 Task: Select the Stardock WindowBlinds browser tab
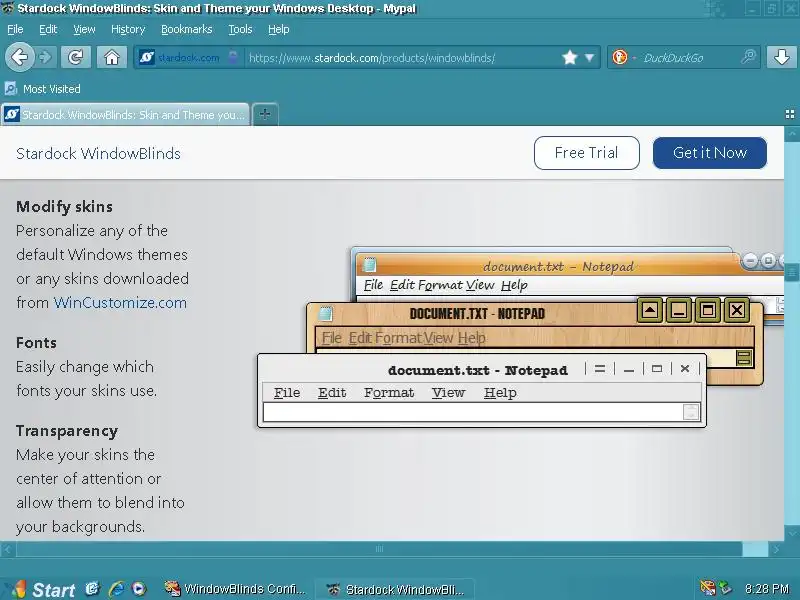[x=126, y=114]
